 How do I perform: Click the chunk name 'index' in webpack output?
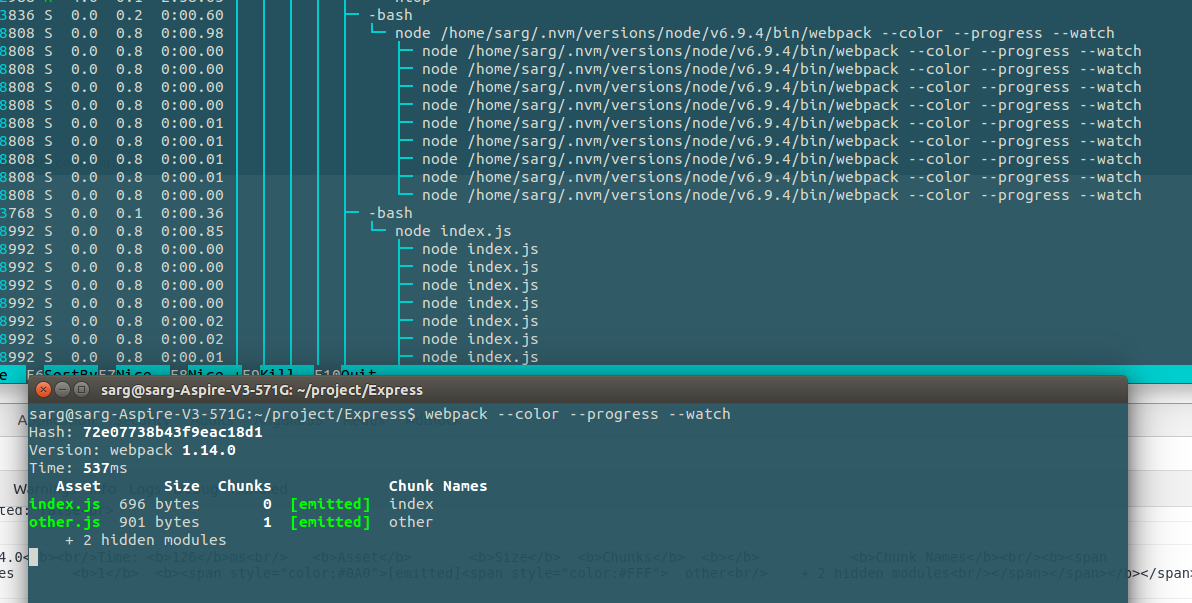click(x=411, y=504)
